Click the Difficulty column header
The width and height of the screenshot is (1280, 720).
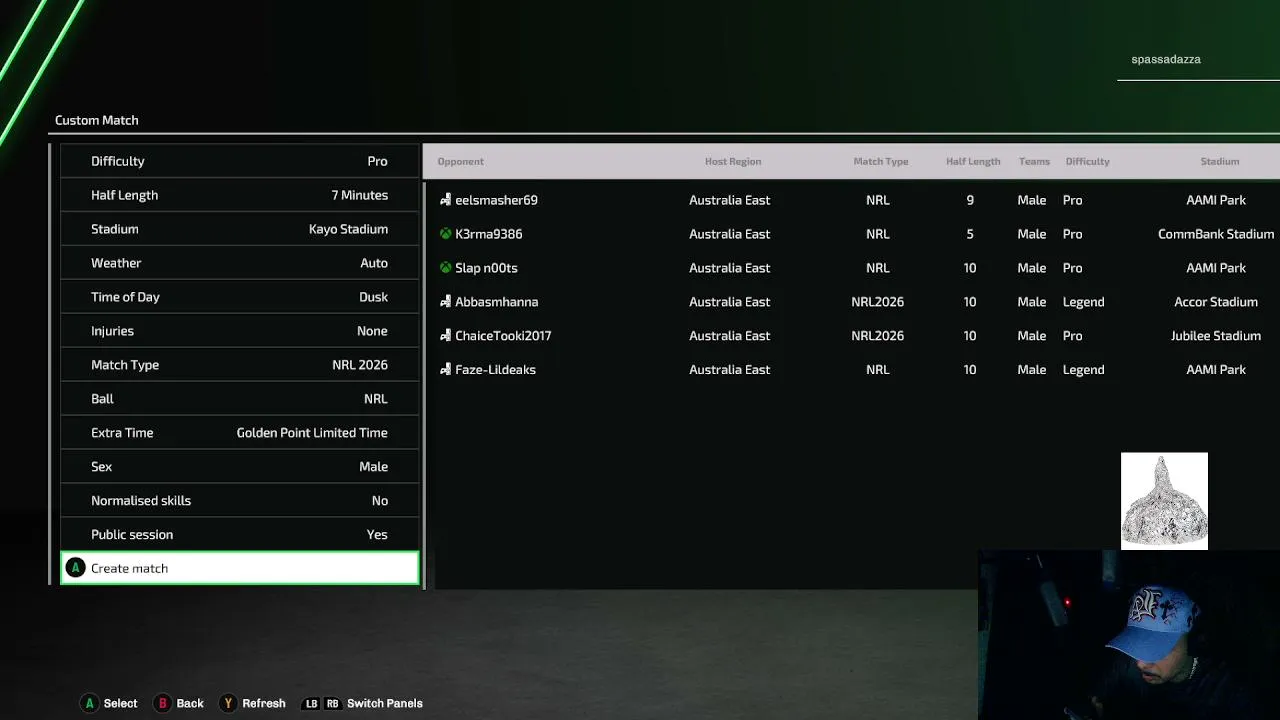click(1087, 161)
